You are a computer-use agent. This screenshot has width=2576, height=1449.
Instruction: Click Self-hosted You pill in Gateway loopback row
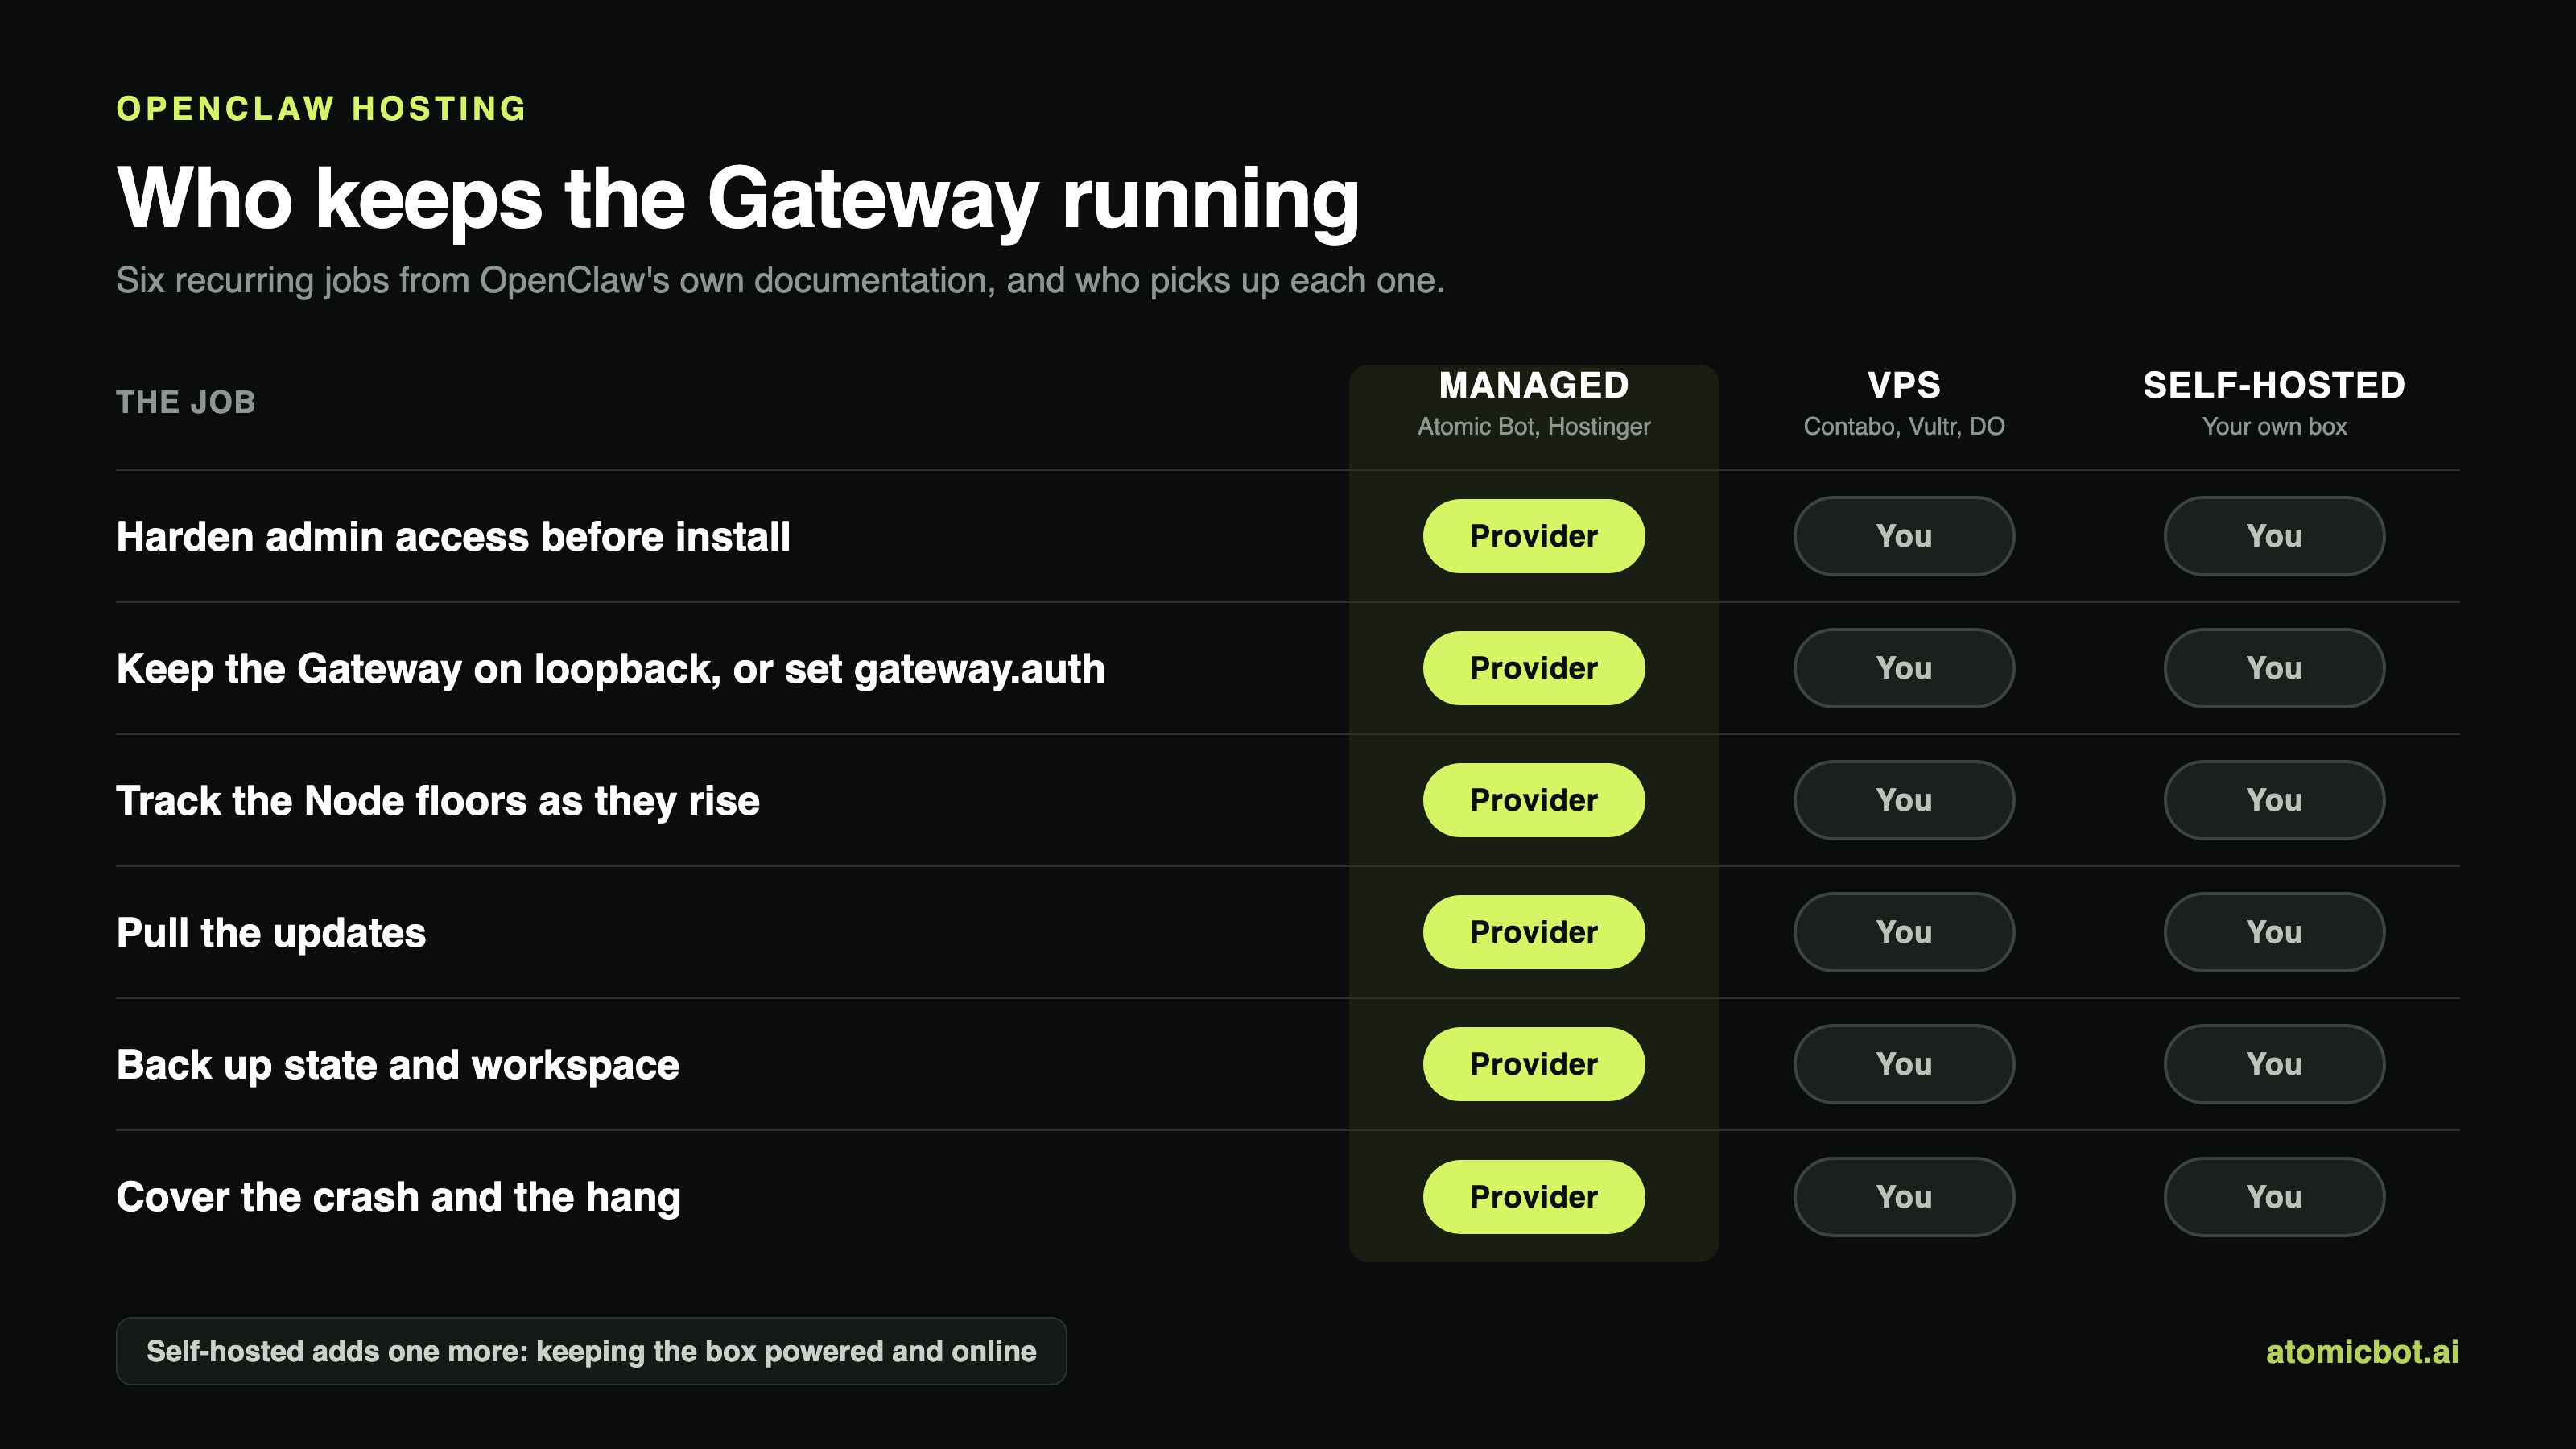pos(2274,668)
